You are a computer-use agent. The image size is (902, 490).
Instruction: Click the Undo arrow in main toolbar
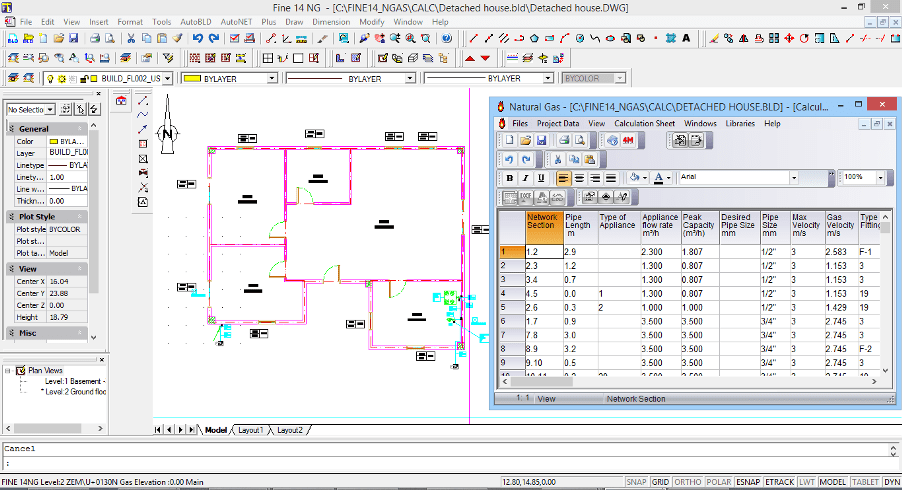click(198, 38)
